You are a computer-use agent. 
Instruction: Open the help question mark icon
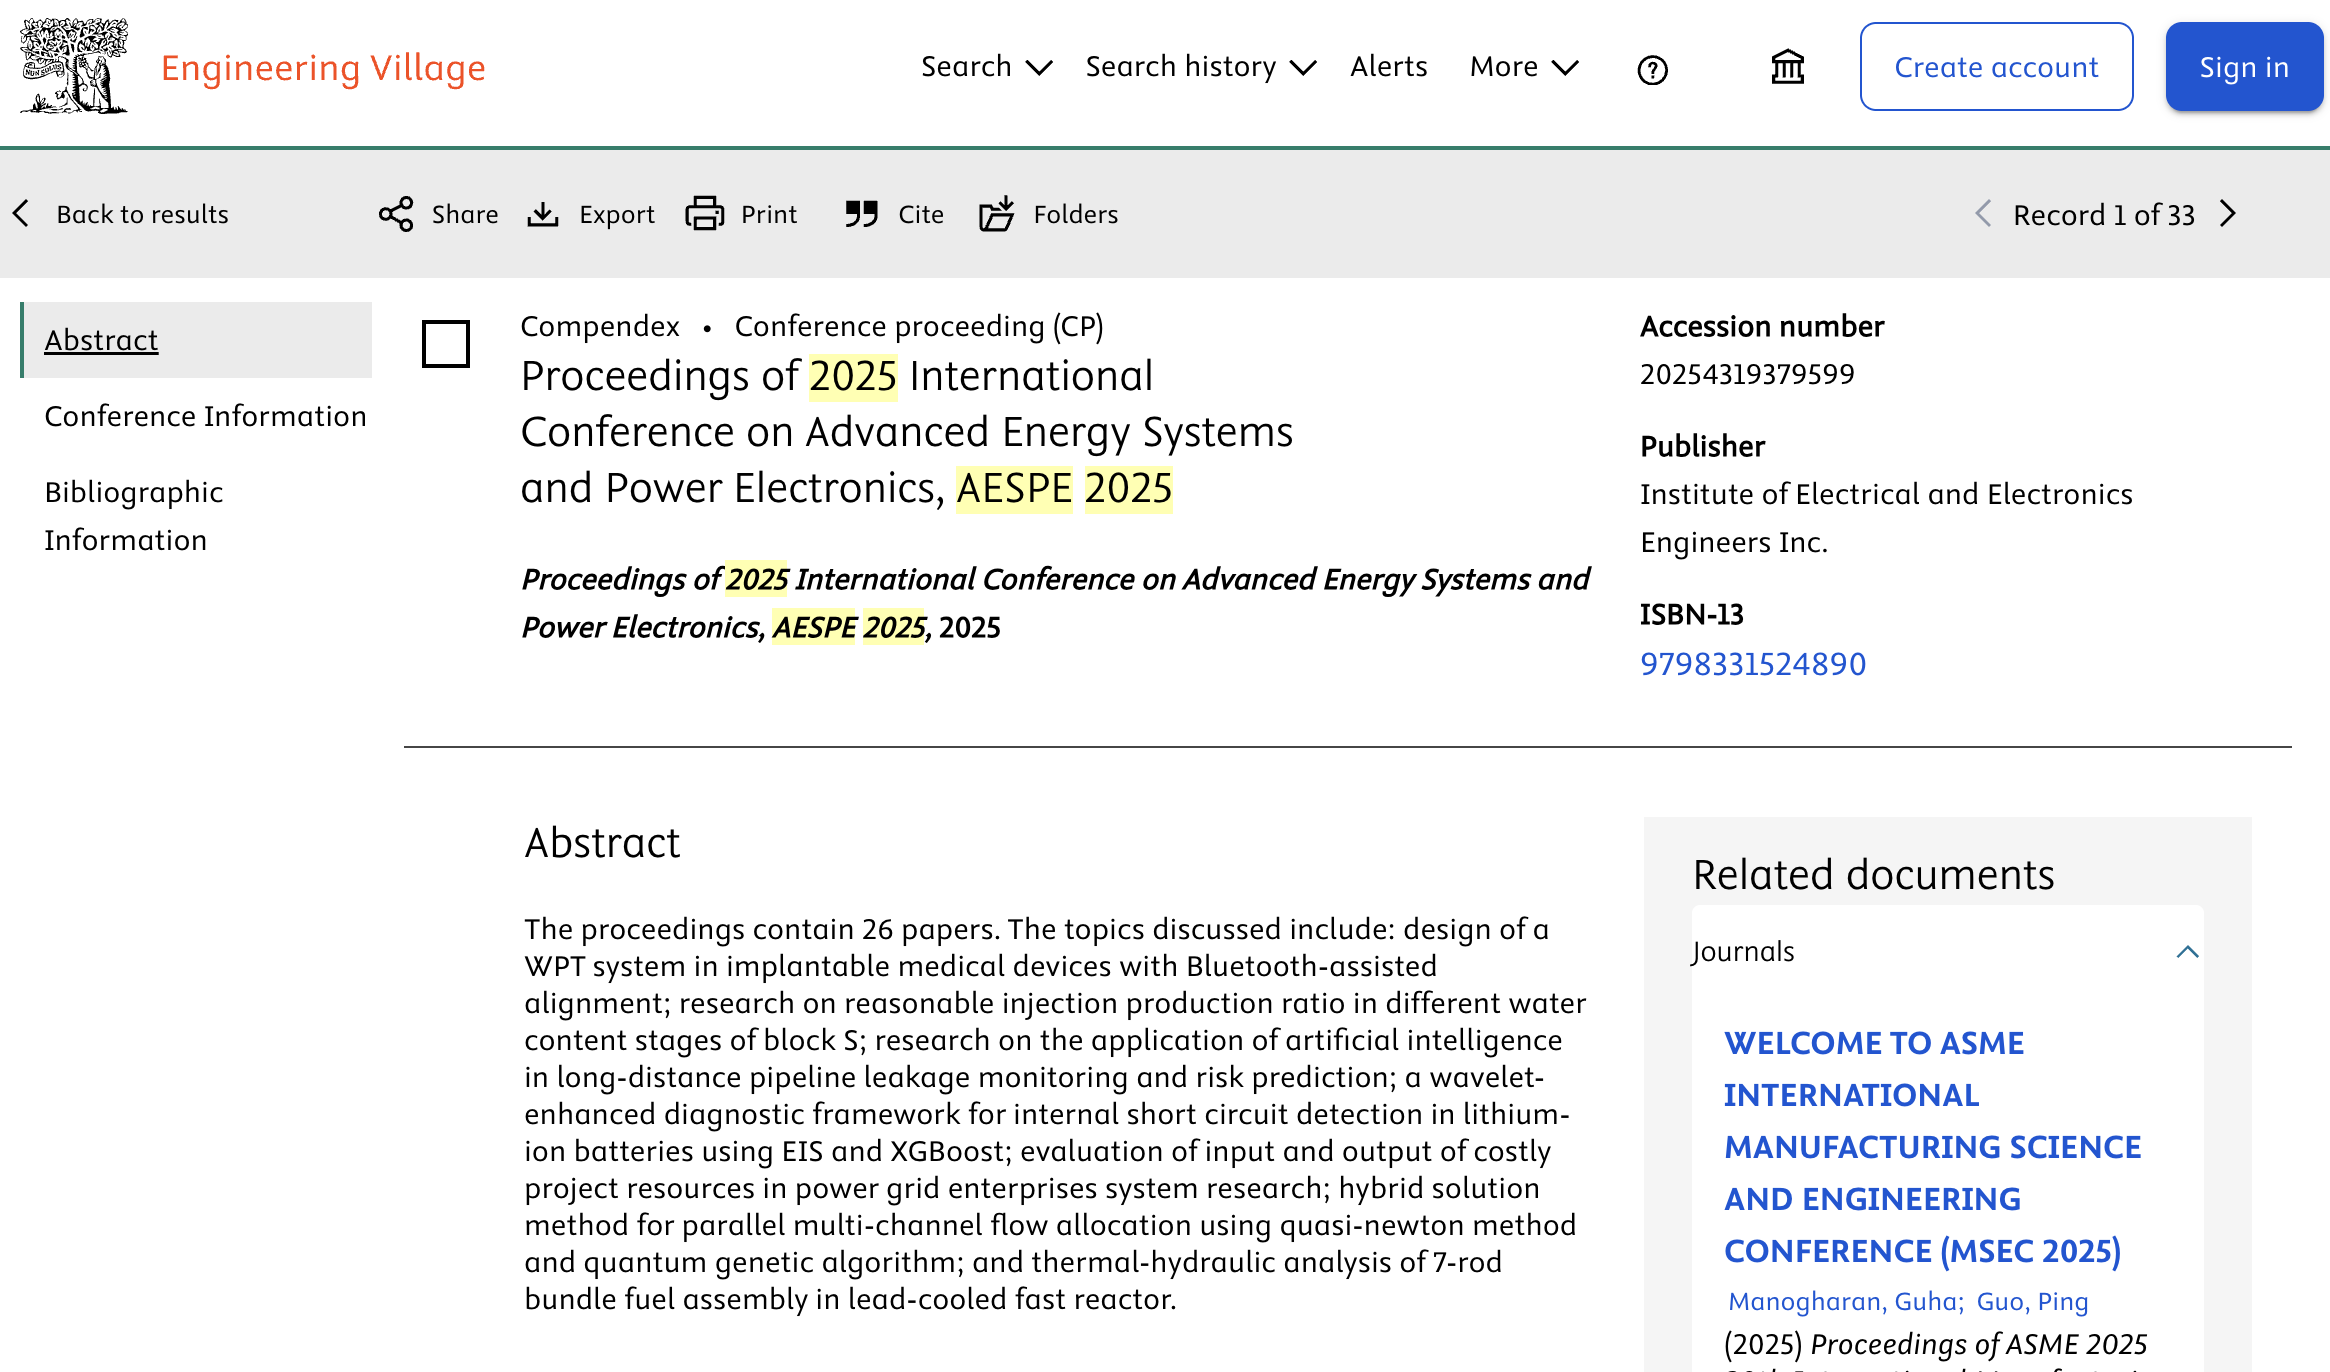(1652, 70)
